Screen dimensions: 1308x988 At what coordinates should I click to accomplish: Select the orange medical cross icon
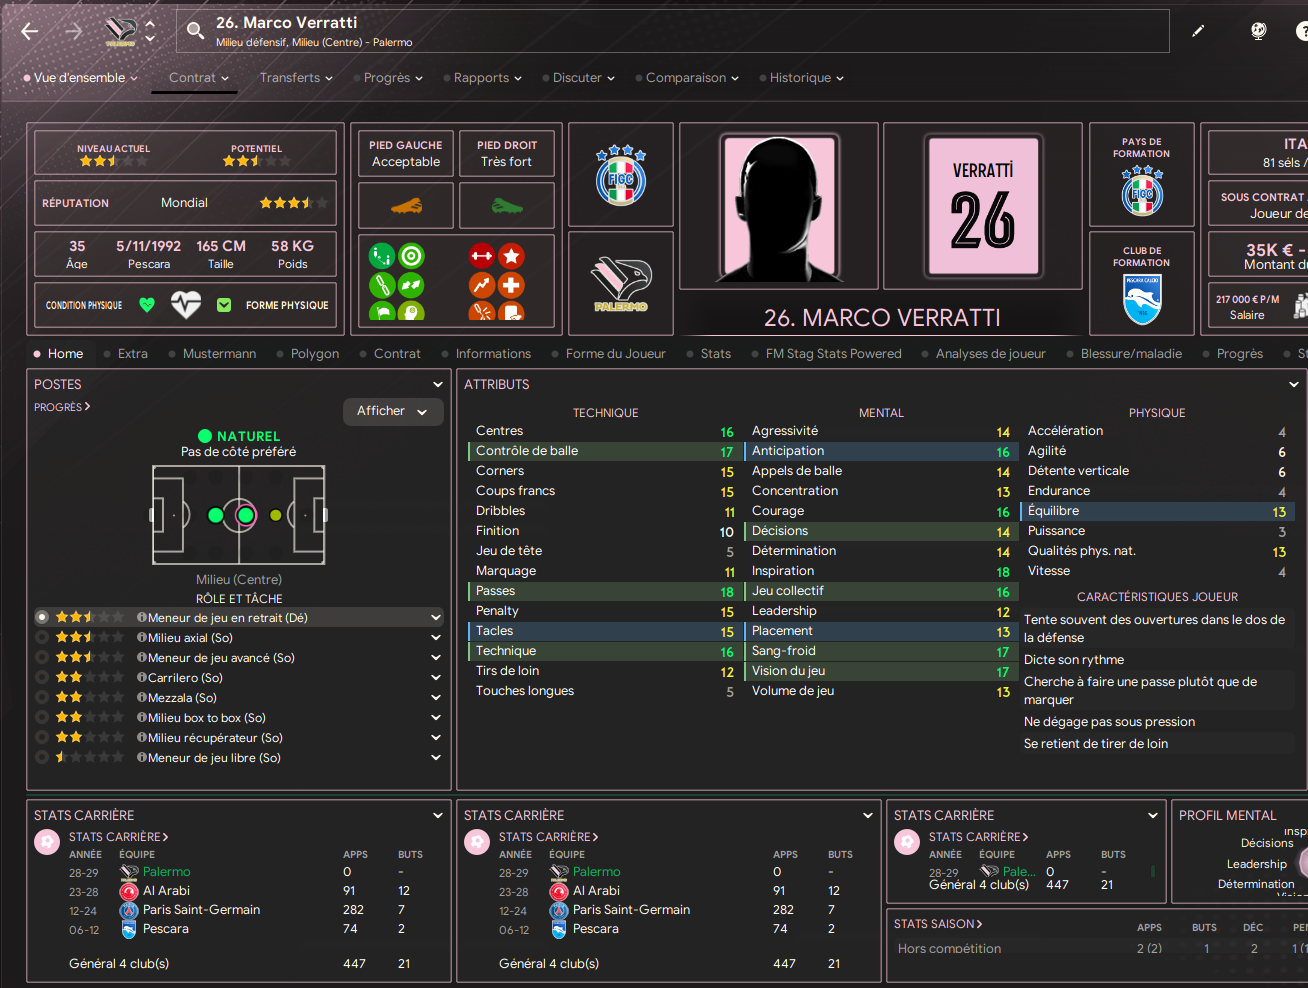[511, 285]
